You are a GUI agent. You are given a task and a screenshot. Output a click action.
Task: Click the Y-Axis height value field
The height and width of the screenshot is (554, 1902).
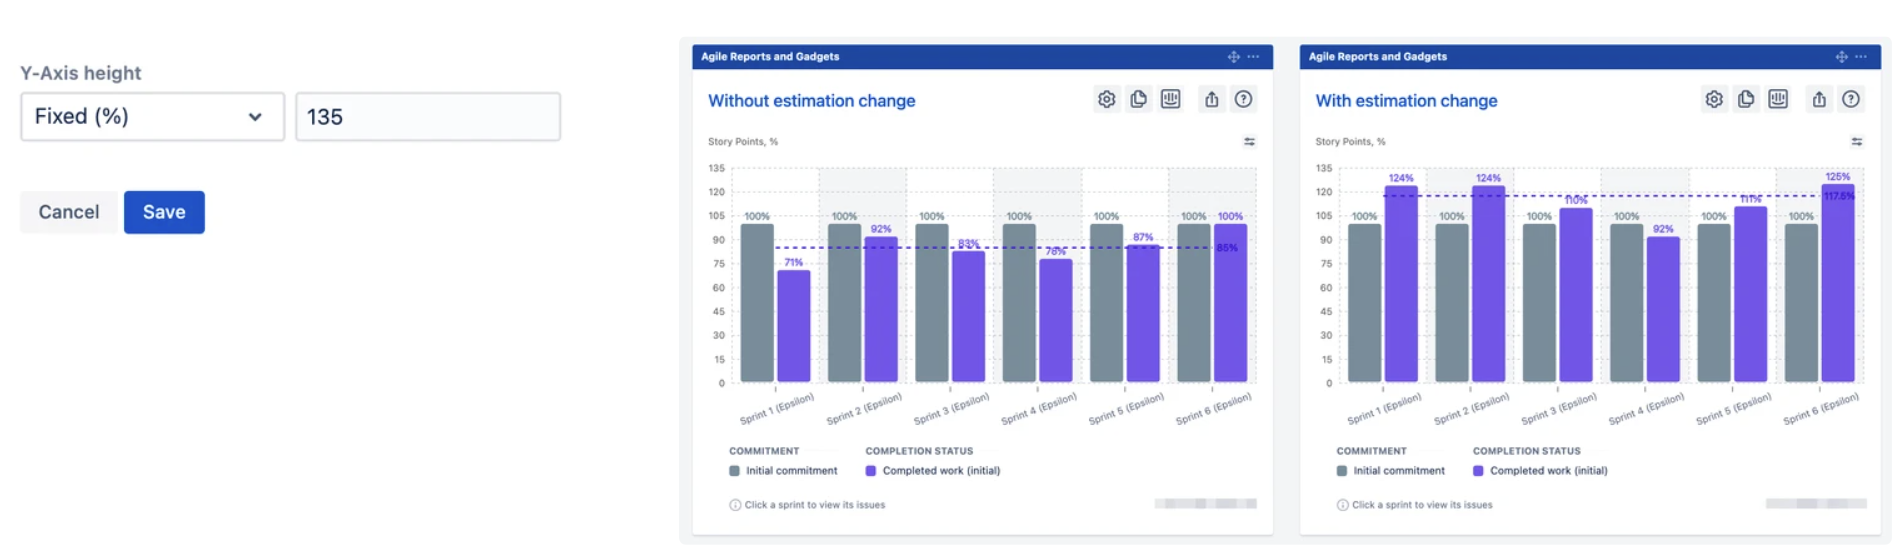[x=428, y=117]
